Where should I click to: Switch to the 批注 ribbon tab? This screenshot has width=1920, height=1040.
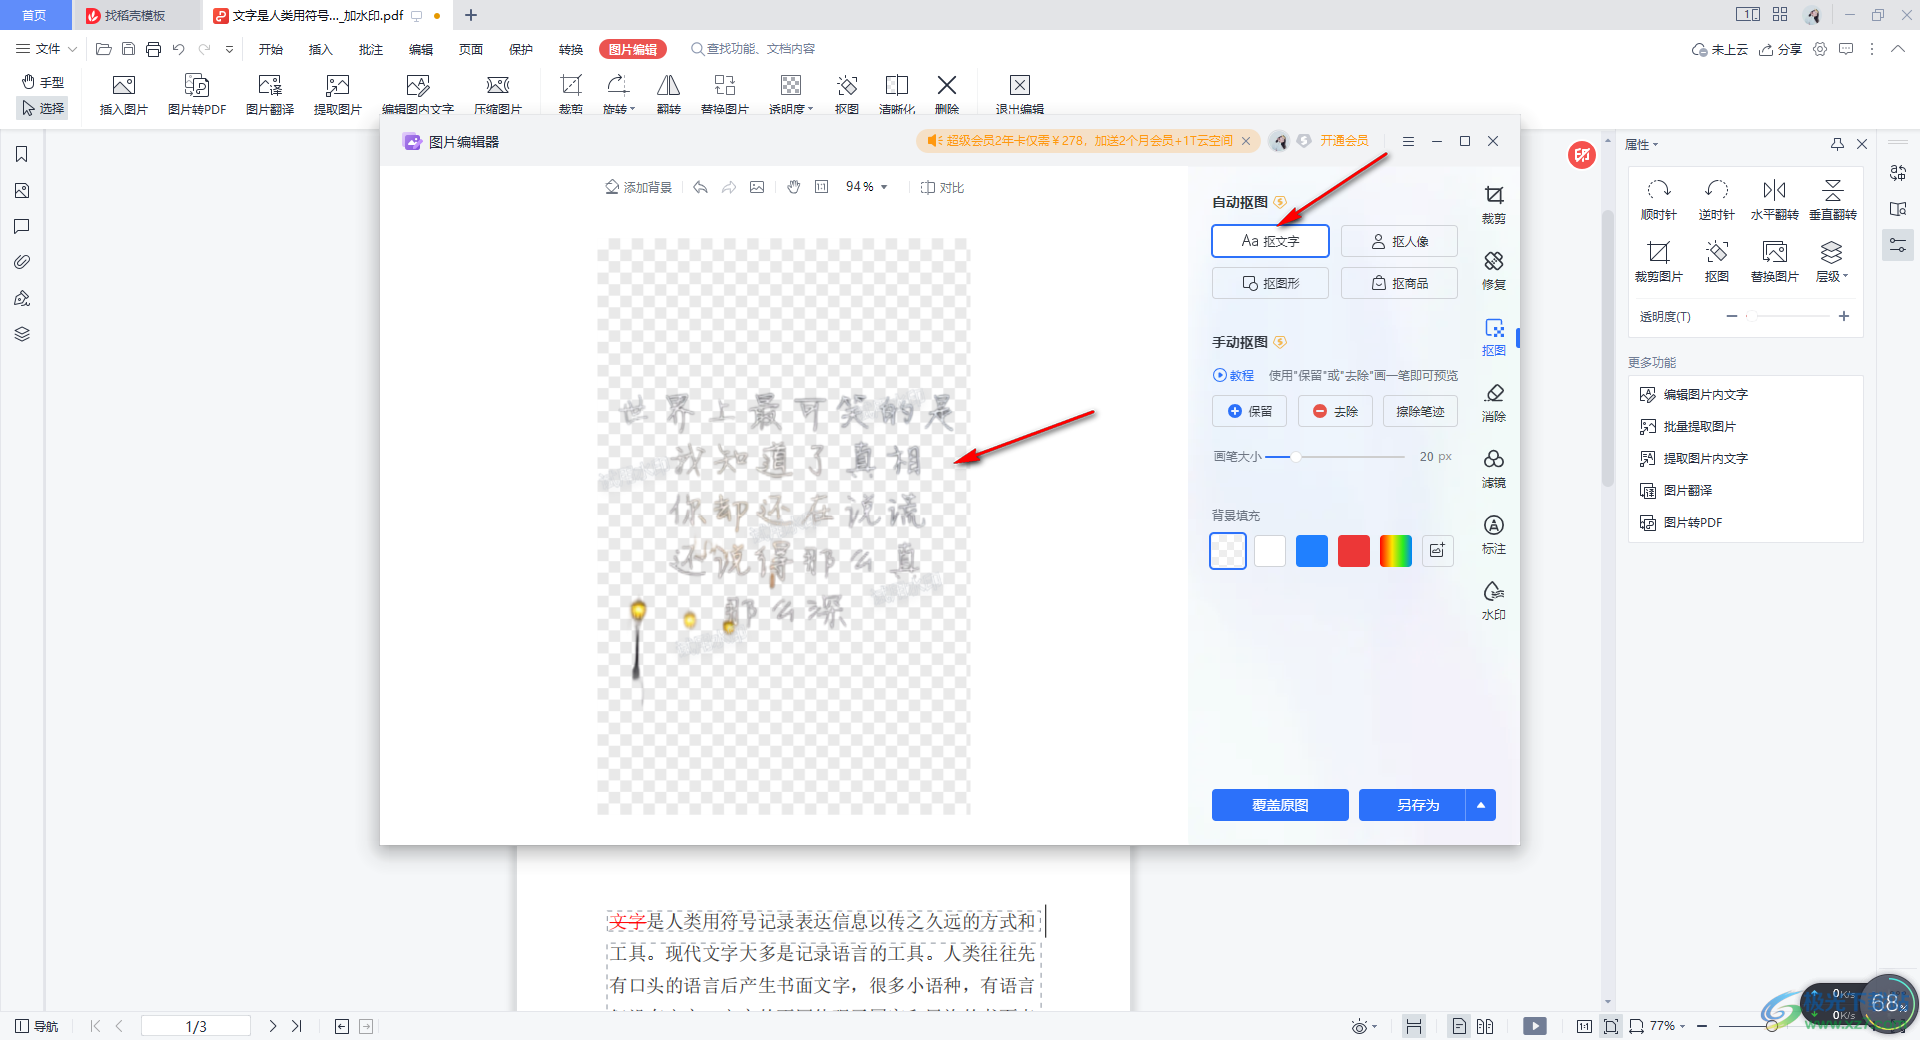click(x=370, y=49)
